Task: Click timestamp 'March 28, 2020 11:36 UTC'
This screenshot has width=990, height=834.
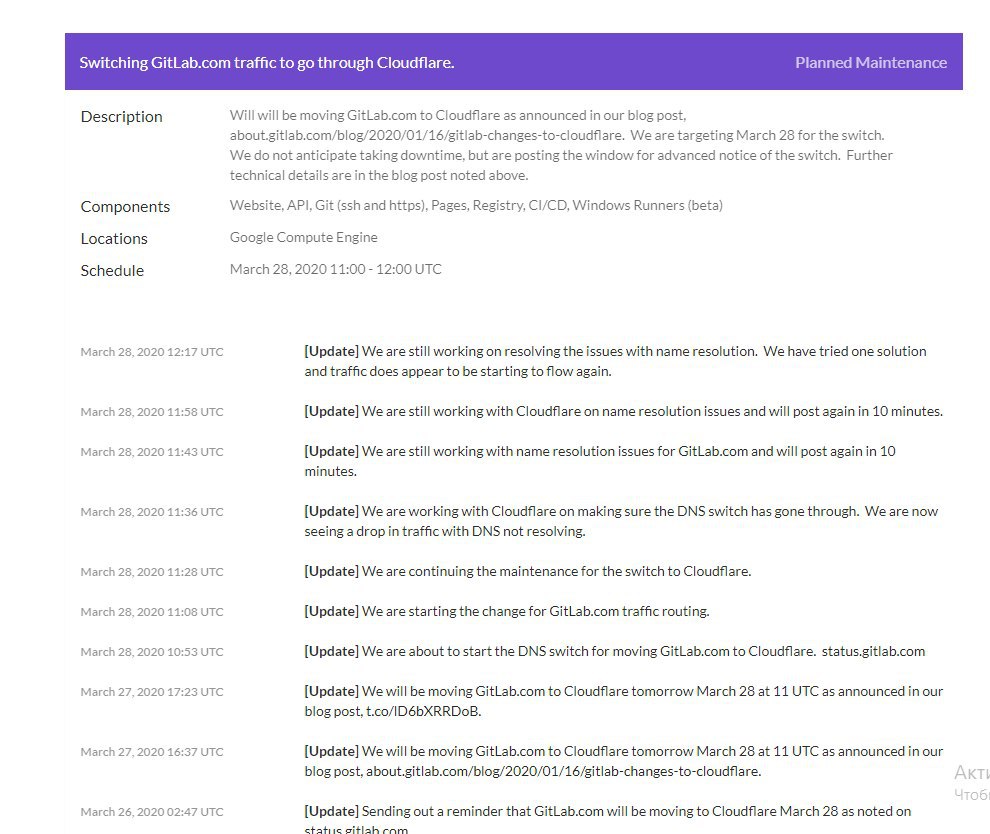Action: click(x=152, y=511)
